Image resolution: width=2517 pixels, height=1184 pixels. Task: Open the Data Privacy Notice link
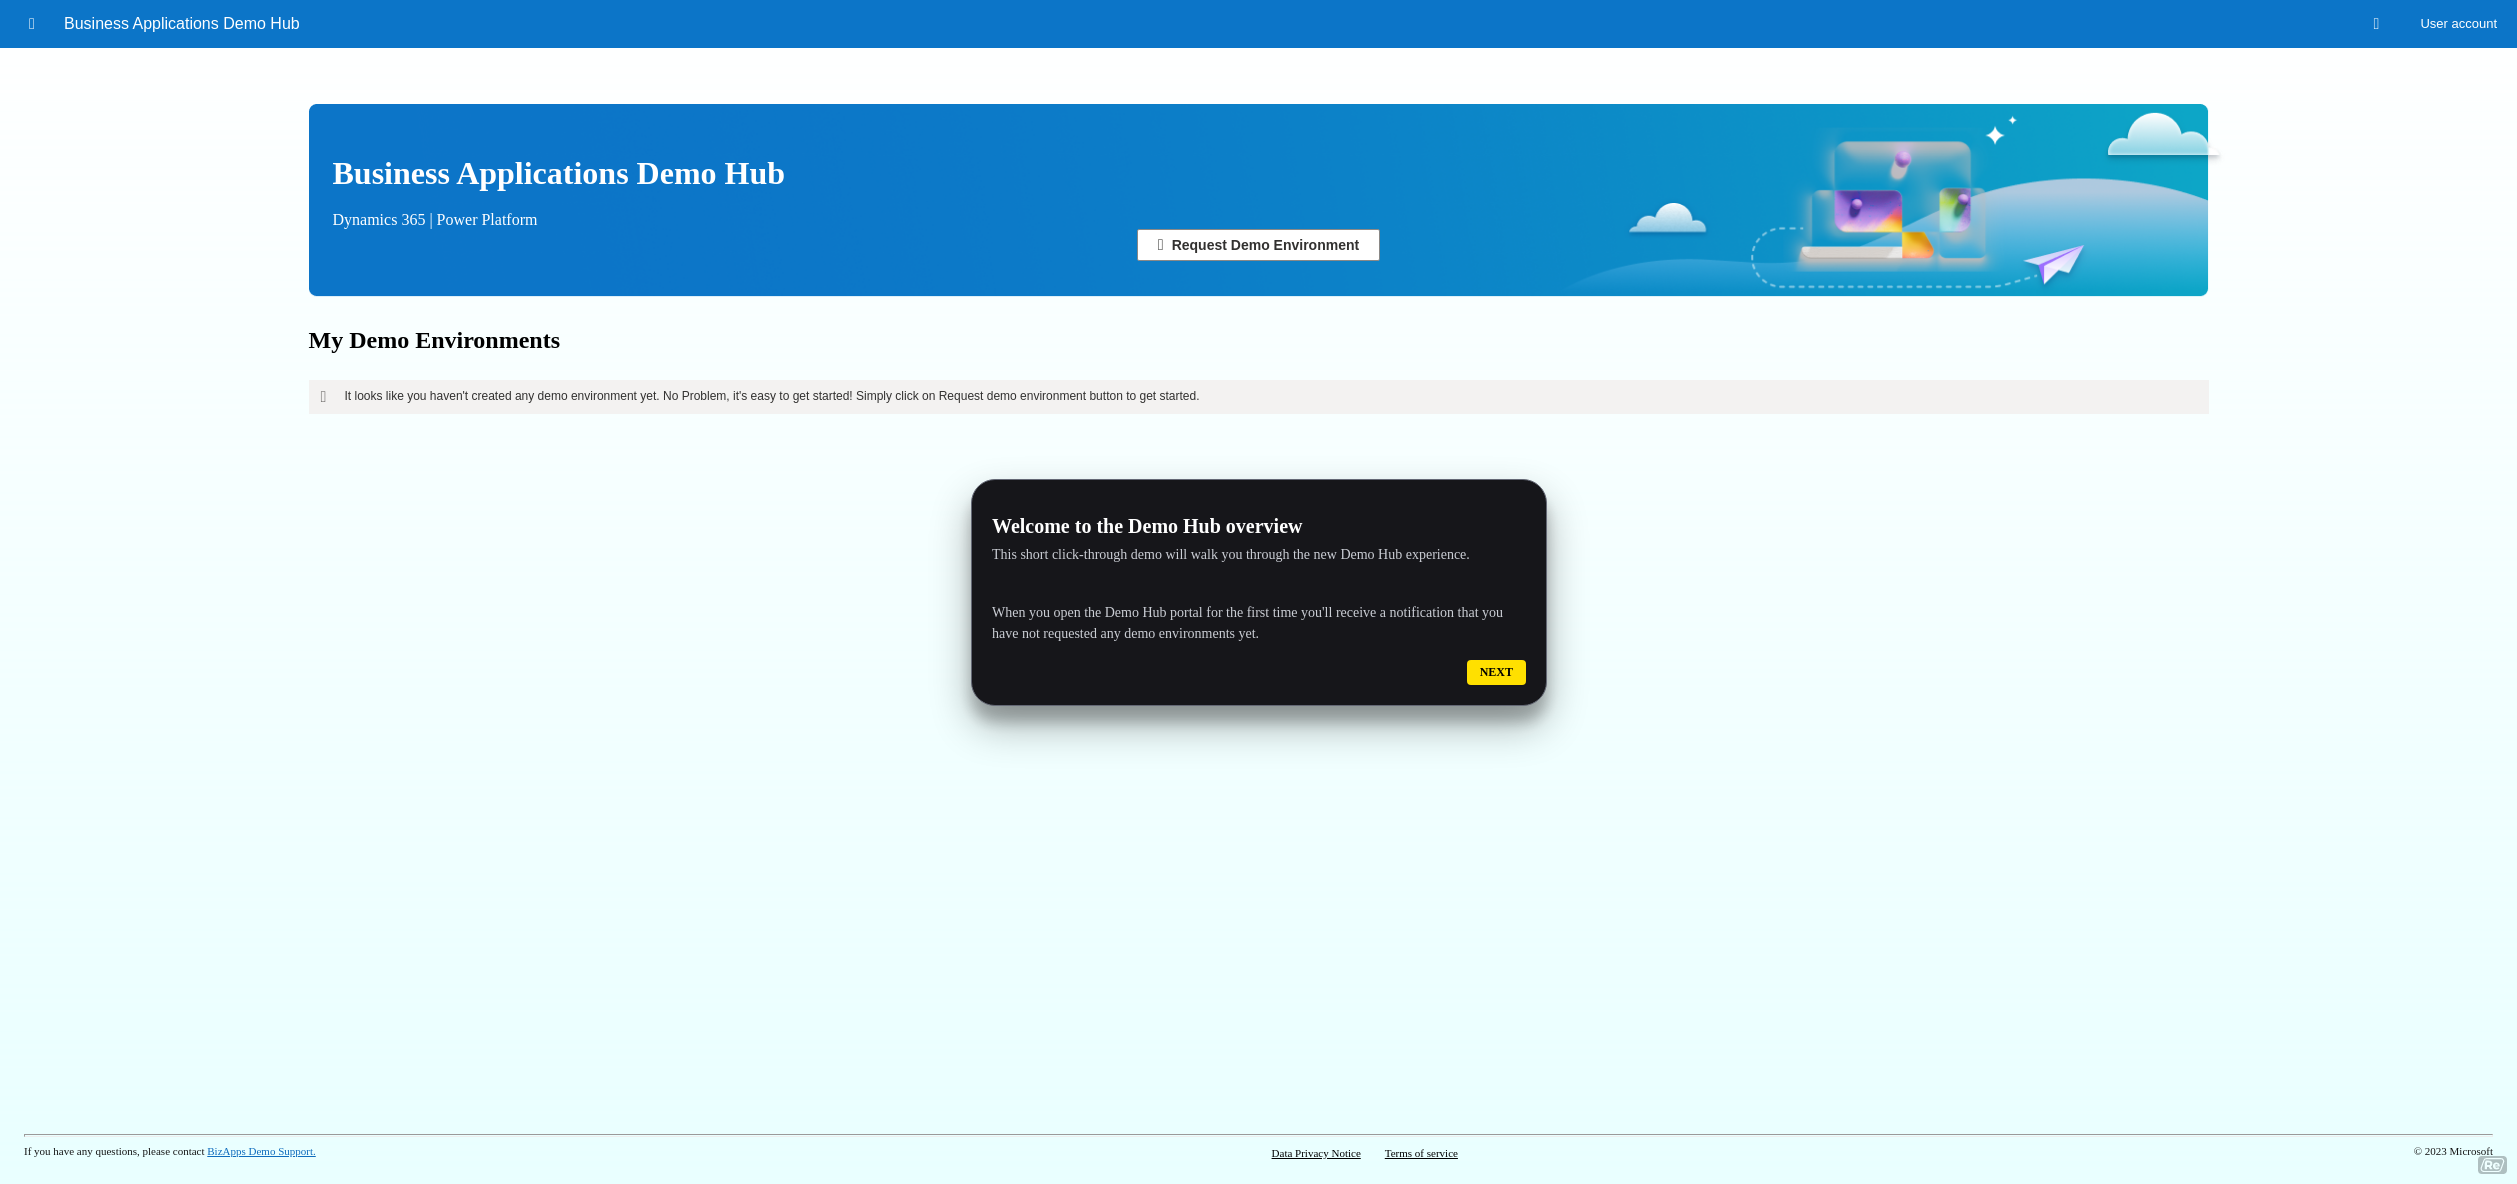1315,1153
